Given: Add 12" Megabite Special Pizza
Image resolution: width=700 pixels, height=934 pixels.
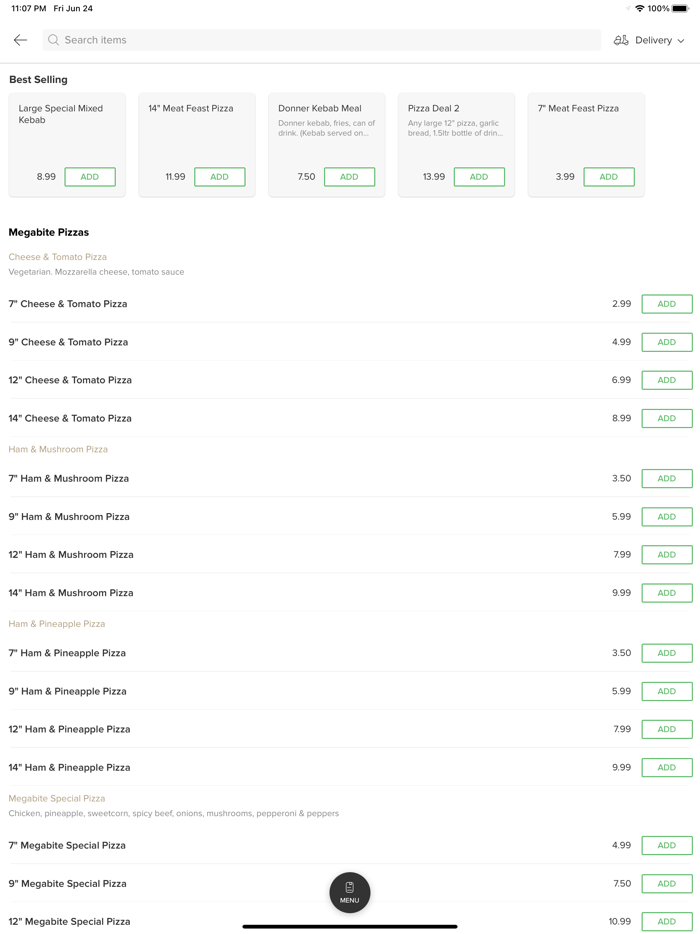Looking at the screenshot, I should (667, 921).
